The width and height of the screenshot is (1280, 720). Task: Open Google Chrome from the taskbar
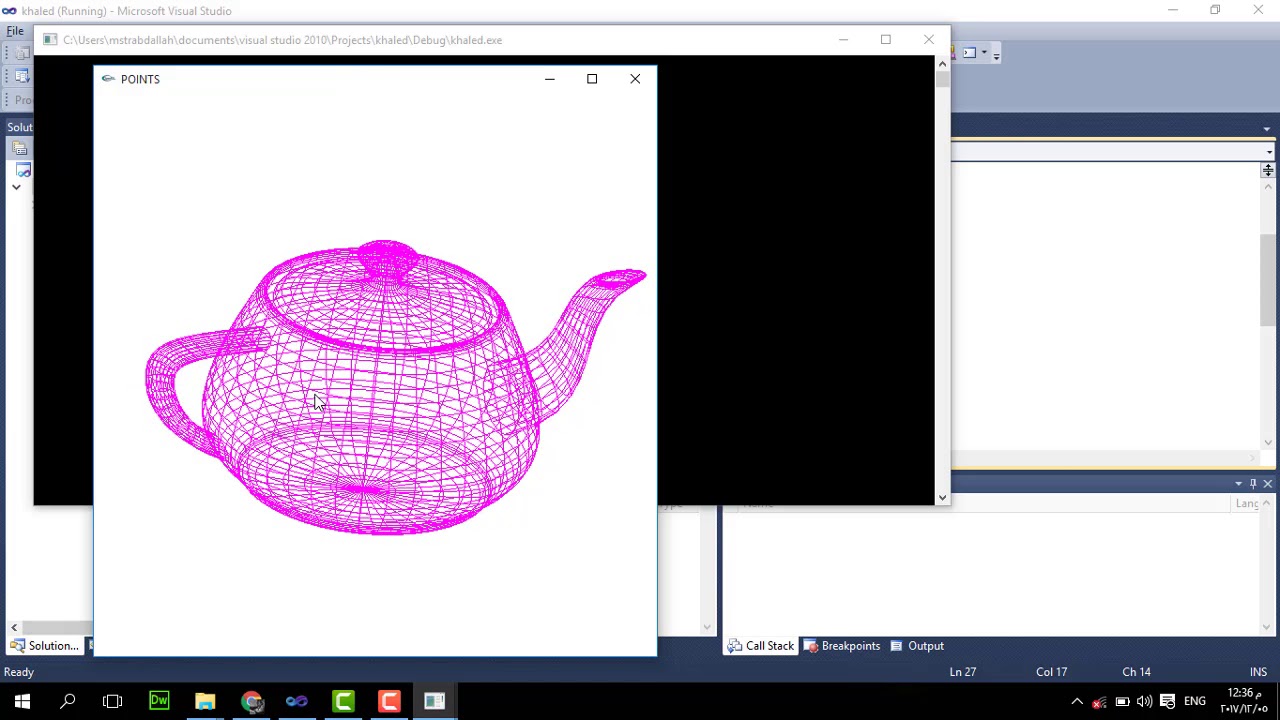(251, 701)
